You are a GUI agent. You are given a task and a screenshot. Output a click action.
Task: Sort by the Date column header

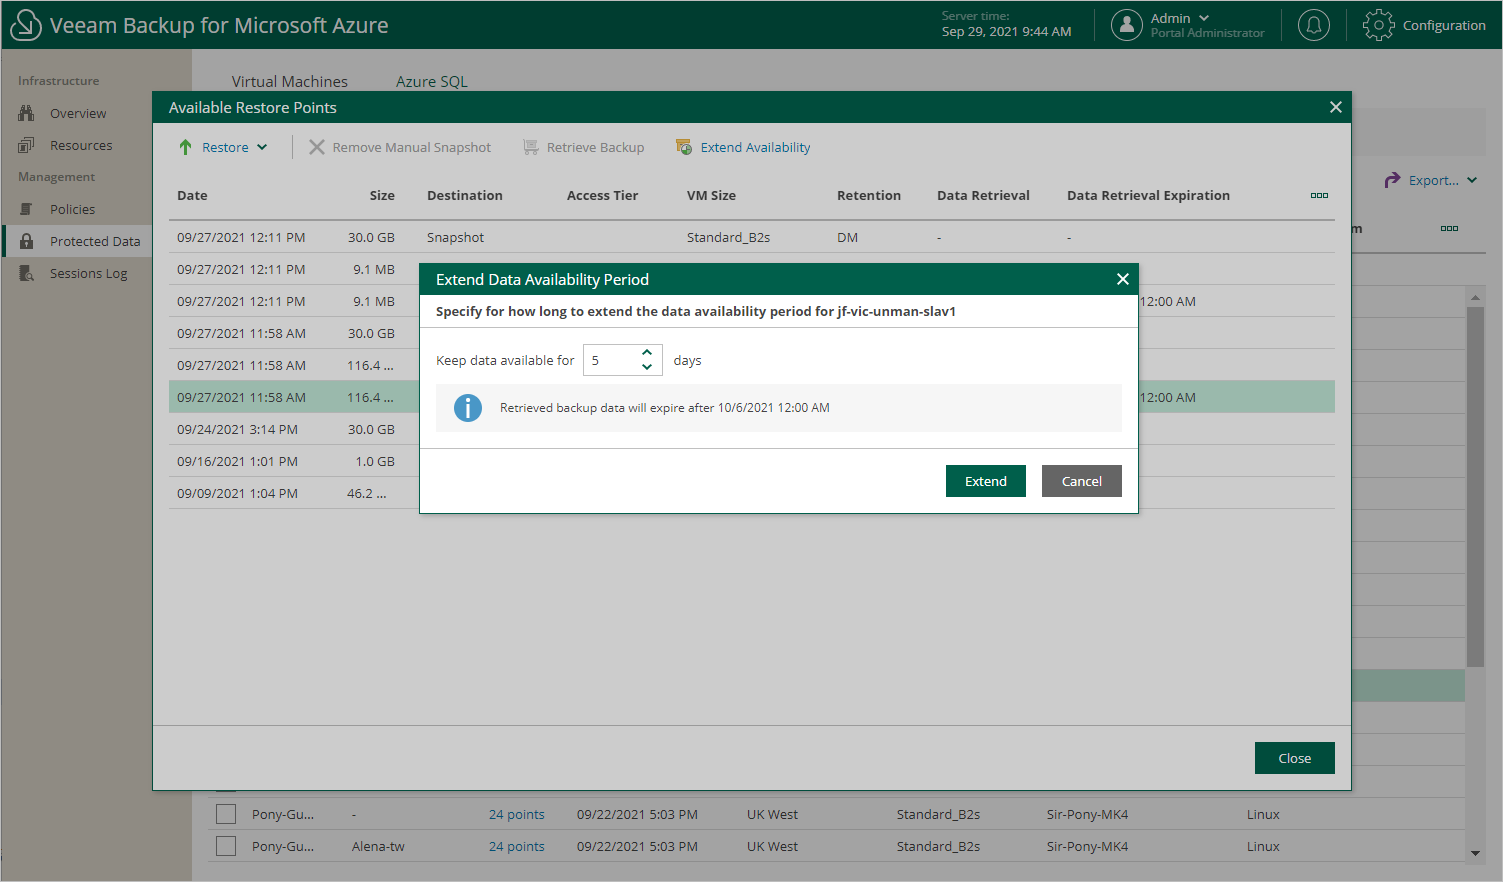tap(192, 195)
